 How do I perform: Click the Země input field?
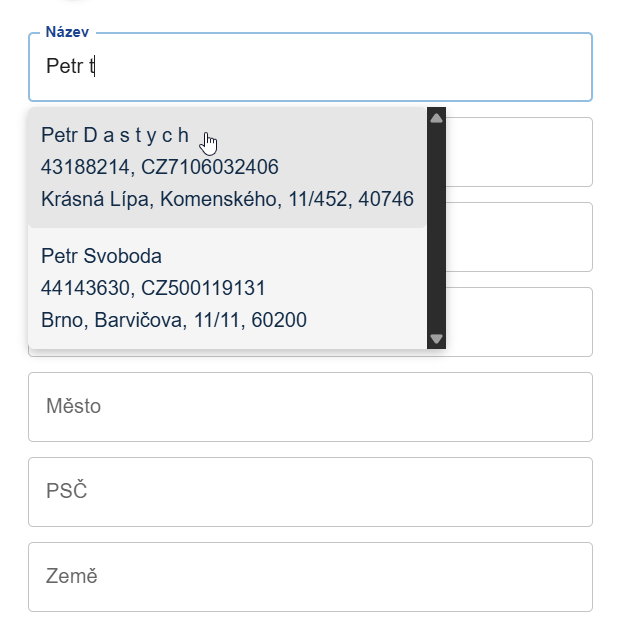point(310,577)
